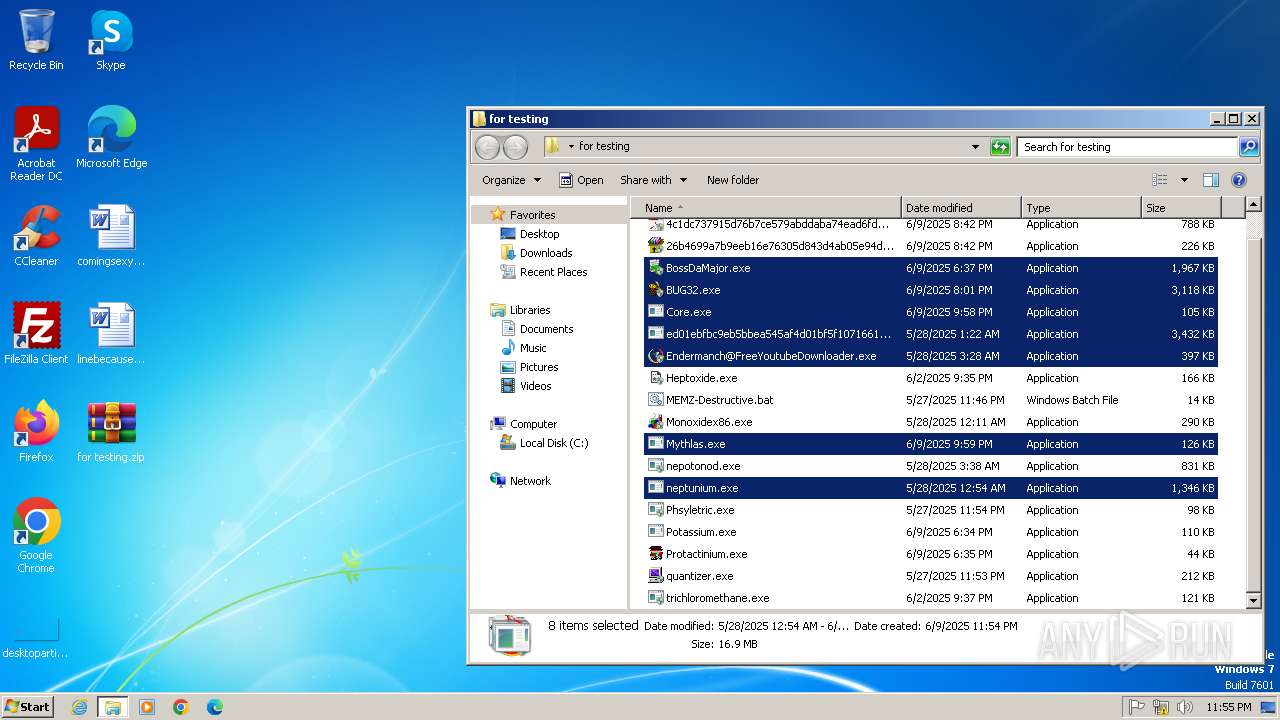This screenshot has height=720, width=1280.
Task: Sort files by the Type column header
Action: [1081, 208]
